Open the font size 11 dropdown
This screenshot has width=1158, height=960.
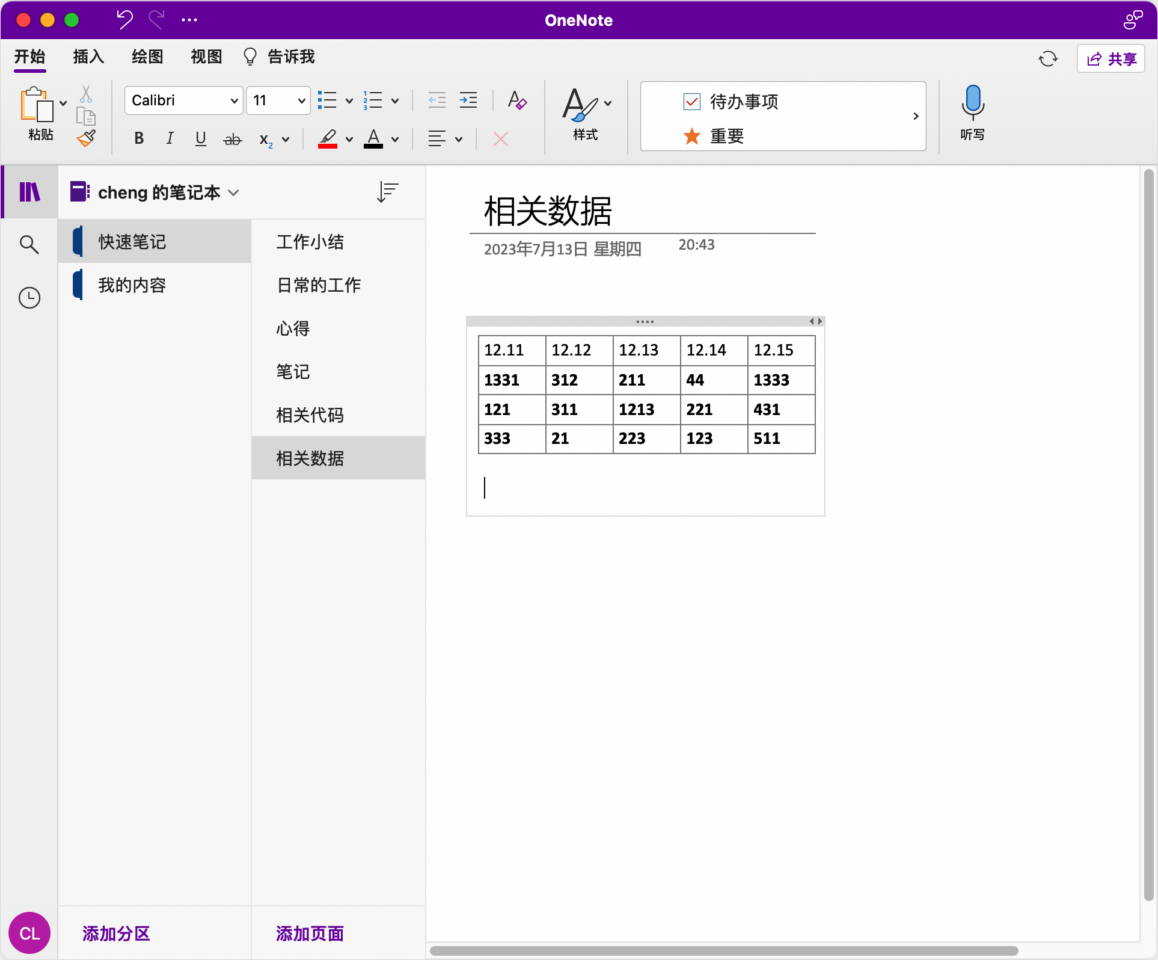coord(278,100)
